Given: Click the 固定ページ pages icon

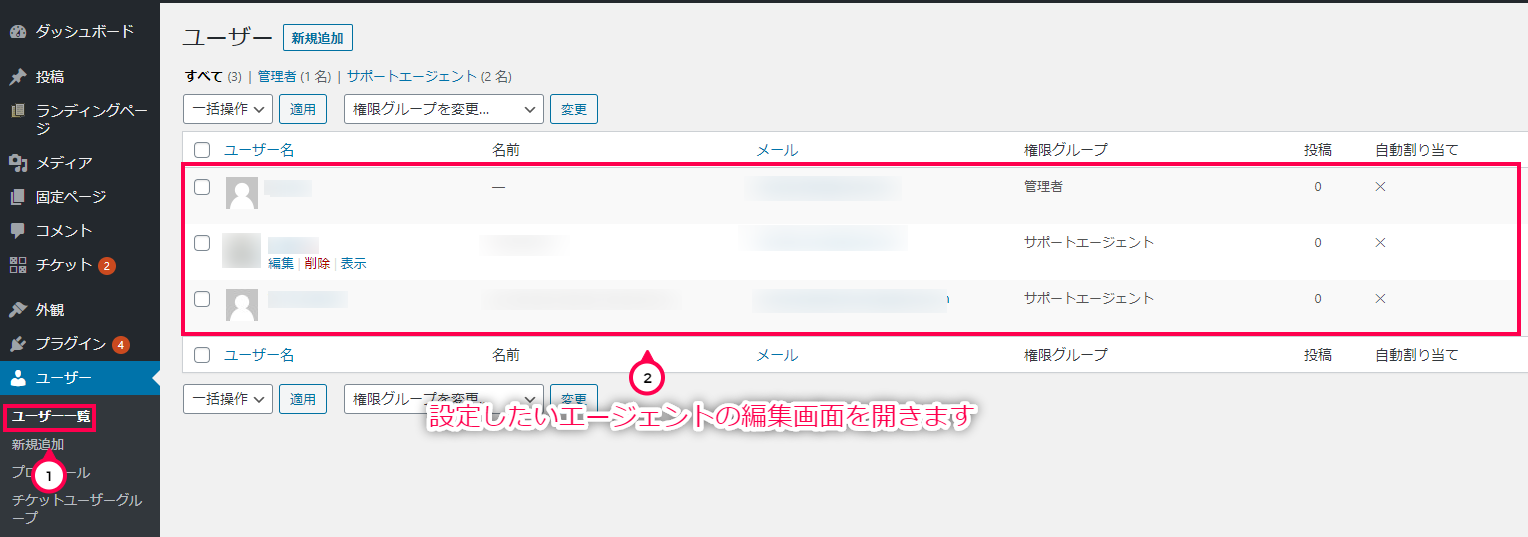Looking at the screenshot, I should tap(17, 197).
